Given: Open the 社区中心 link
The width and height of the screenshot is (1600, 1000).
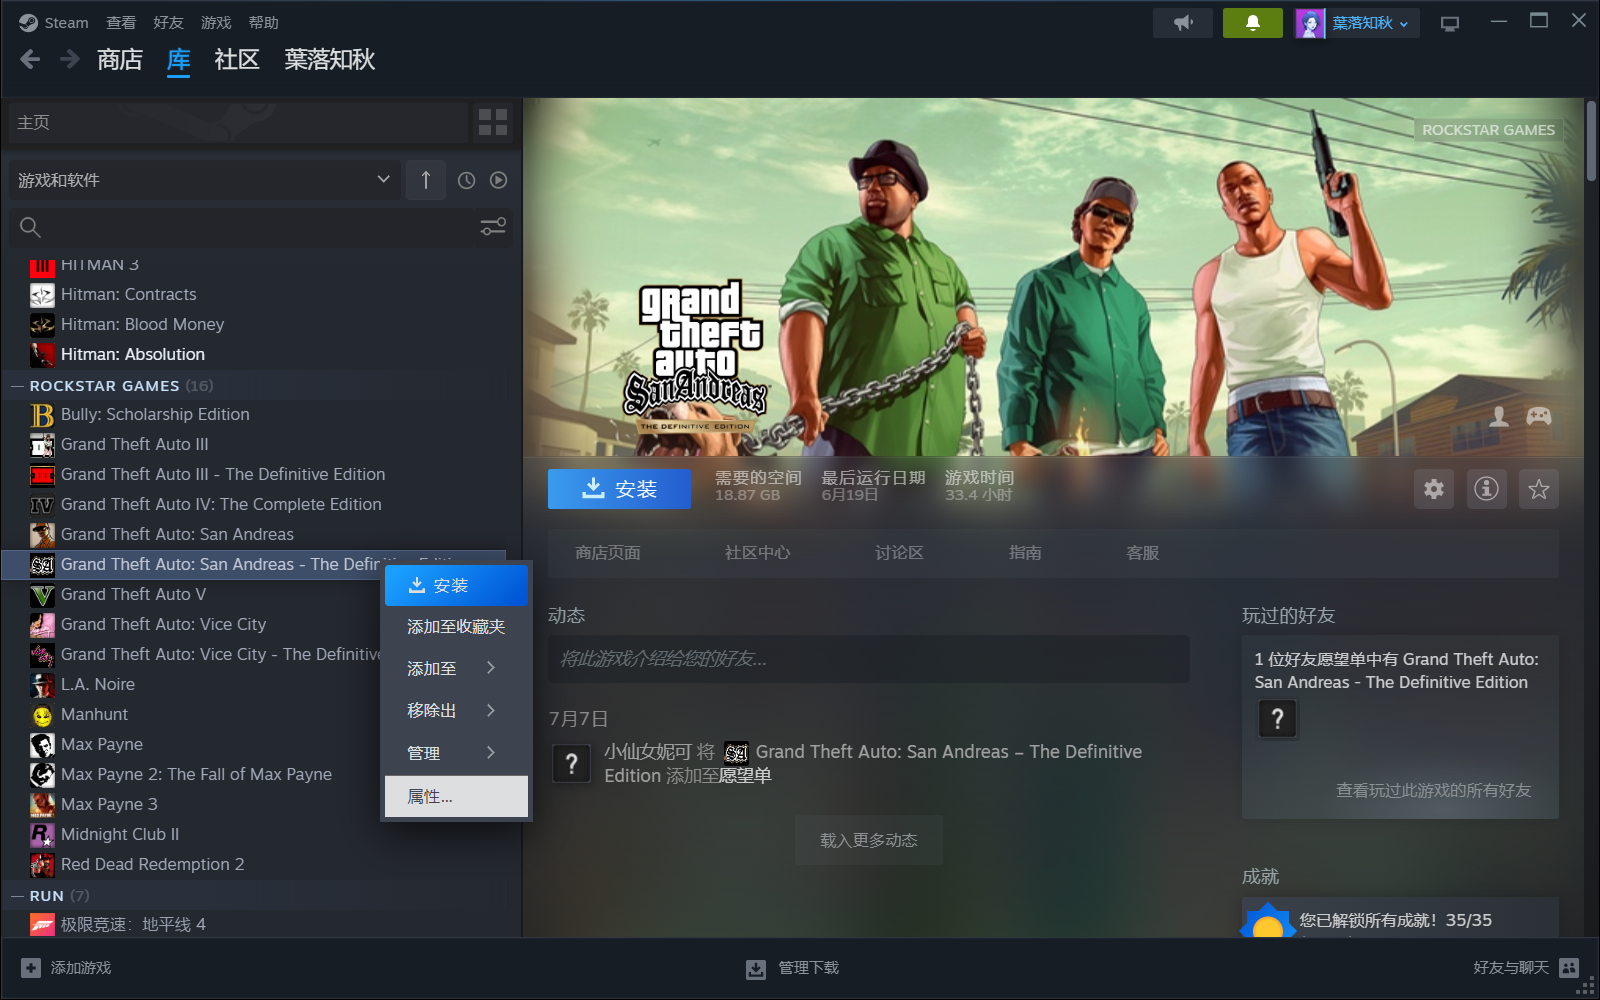Looking at the screenshot, I should pyautogui.click(x=757, y=553).
